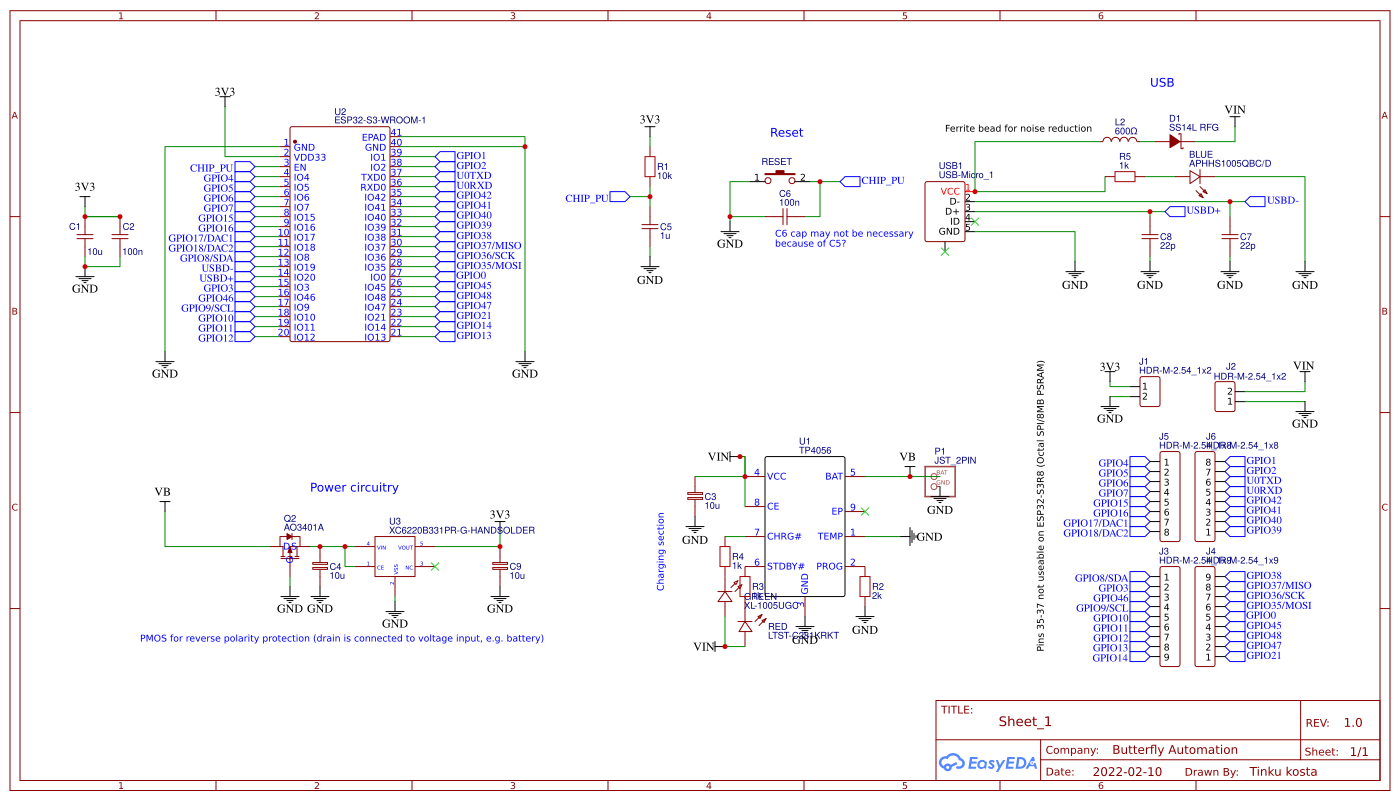Select the J3 nine-pin header symbol

tap(1168, 617)
